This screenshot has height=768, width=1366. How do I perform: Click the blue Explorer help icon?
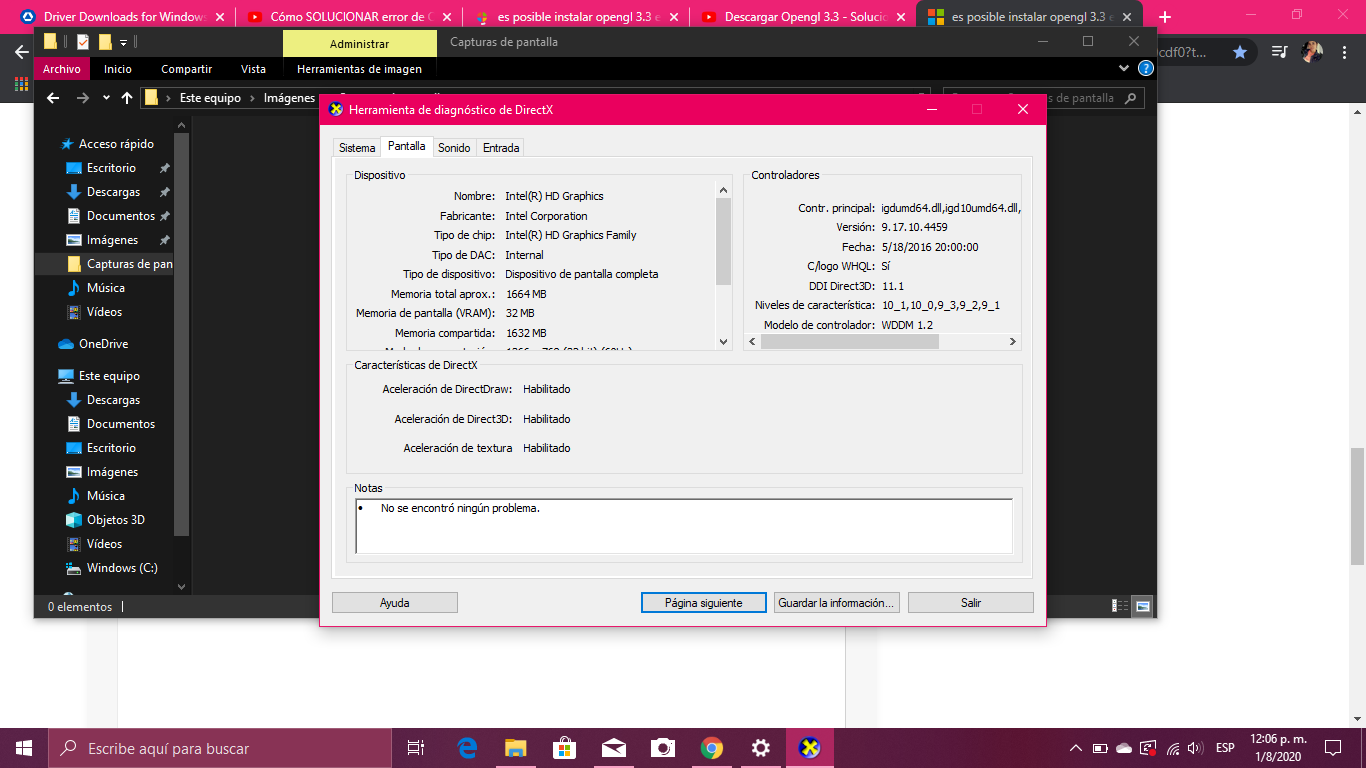[x=1146, y=68]
